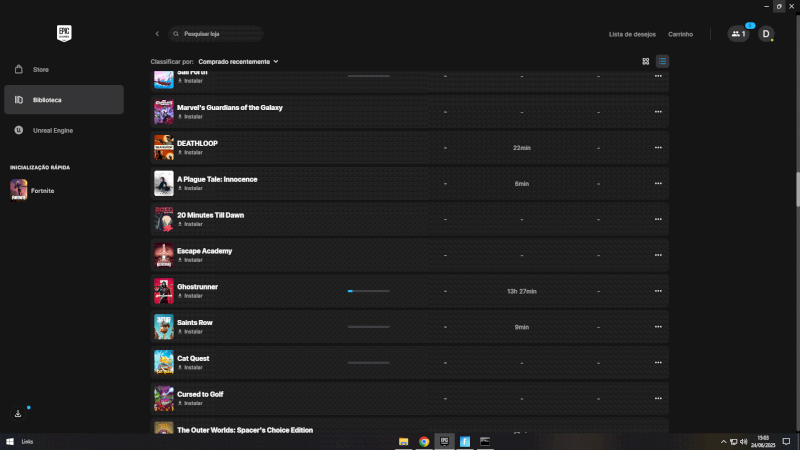Viewport: 800px width, 450px height.
Task: Open Lista de desejos
Action: (632, 34)
